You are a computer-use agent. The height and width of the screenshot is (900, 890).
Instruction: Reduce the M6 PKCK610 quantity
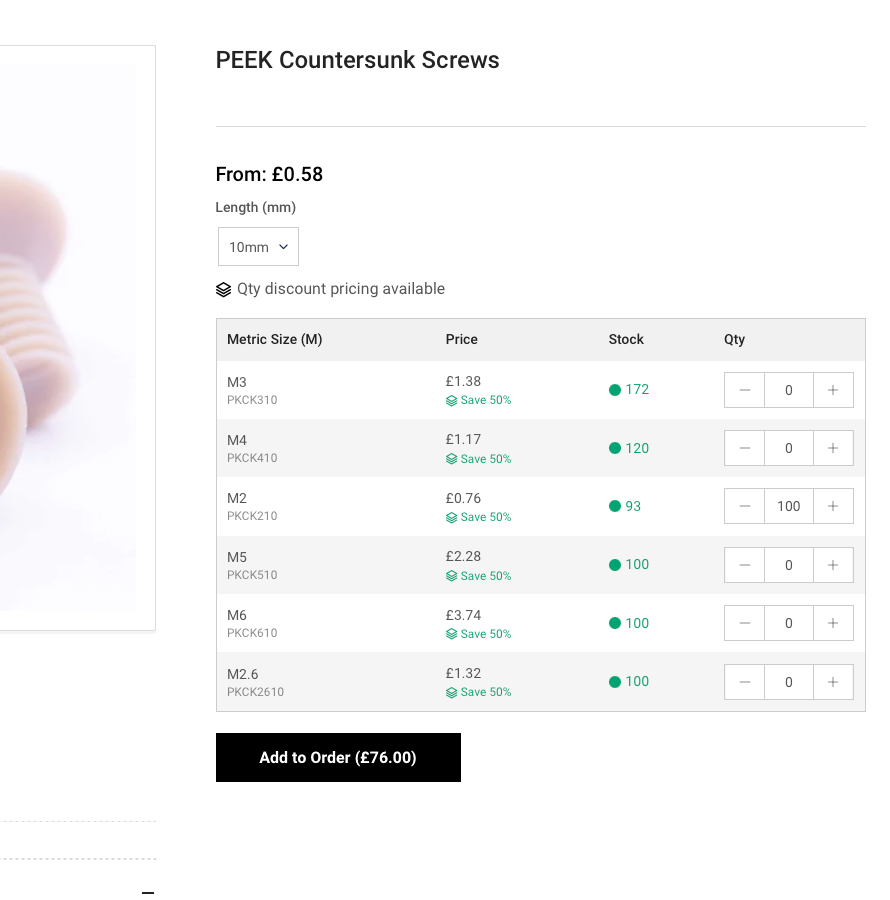click(745, 623)
